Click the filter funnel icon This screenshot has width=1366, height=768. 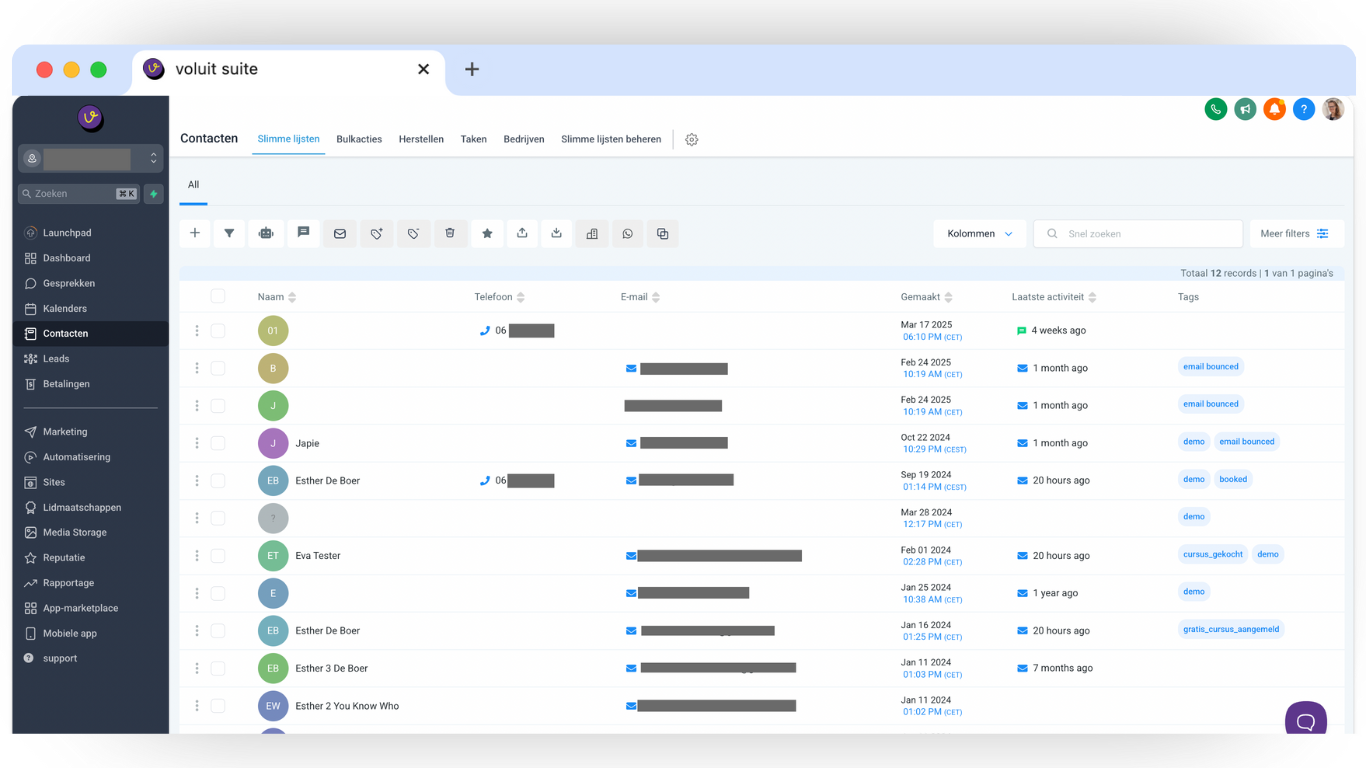tap(229, 234)
